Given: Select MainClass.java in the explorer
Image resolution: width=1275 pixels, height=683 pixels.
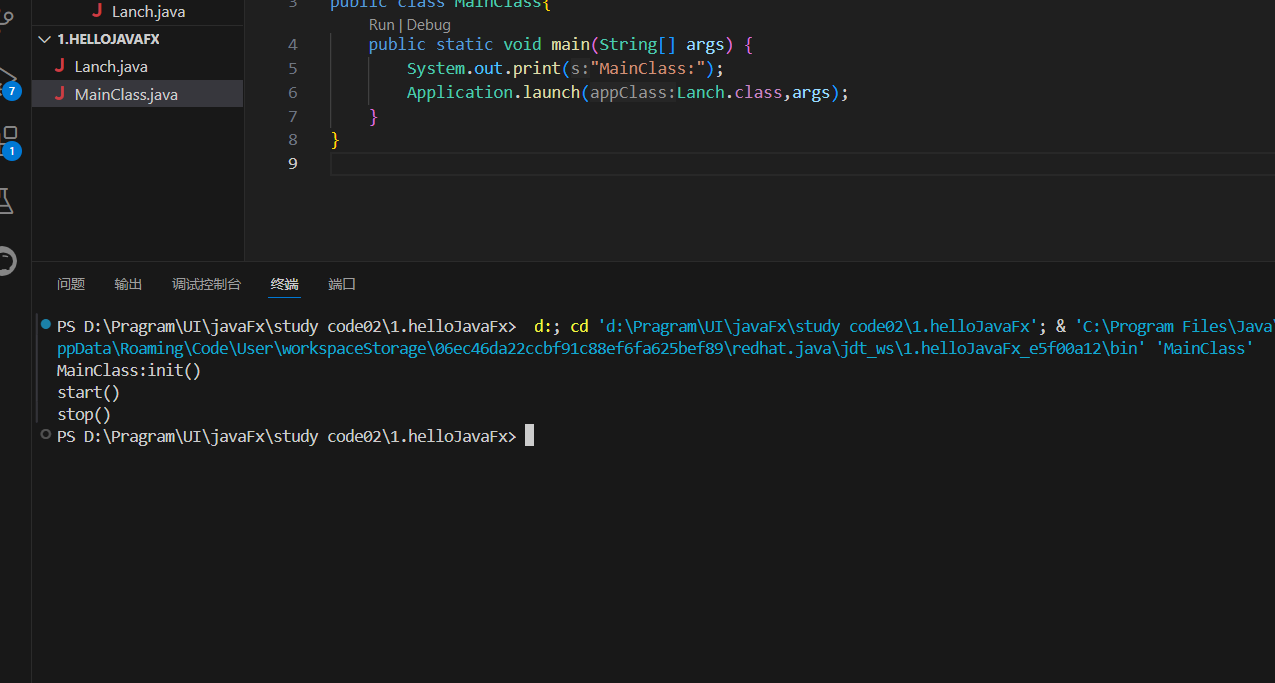Looking at the screenshot, I should (x=126, y=94).
